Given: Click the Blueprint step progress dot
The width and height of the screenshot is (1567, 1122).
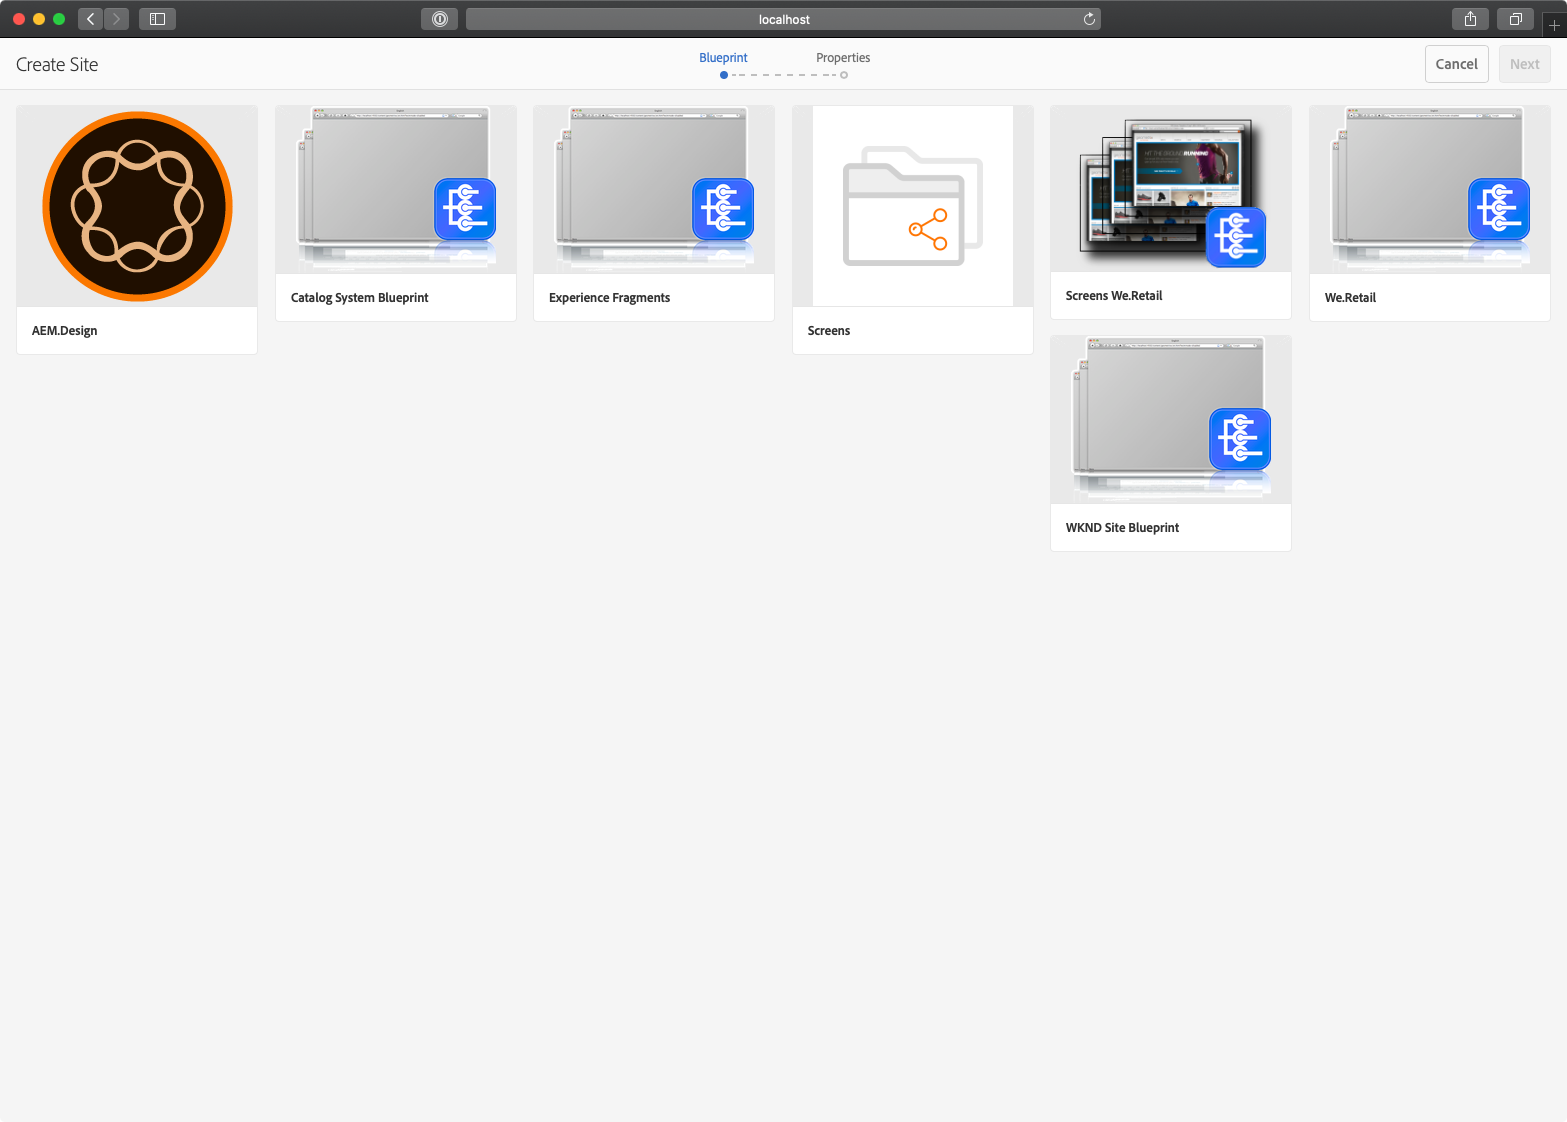Looking at the screenshot, I should pyautogui.click(x=724, y=75).
